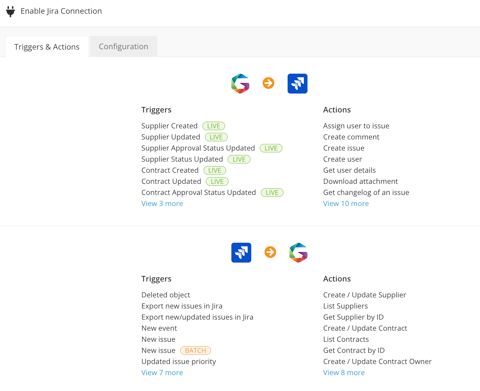Click the LIVE badge next to Contract Updated
Viewport: 480px width, 391px height.
[x=217, y=181]
